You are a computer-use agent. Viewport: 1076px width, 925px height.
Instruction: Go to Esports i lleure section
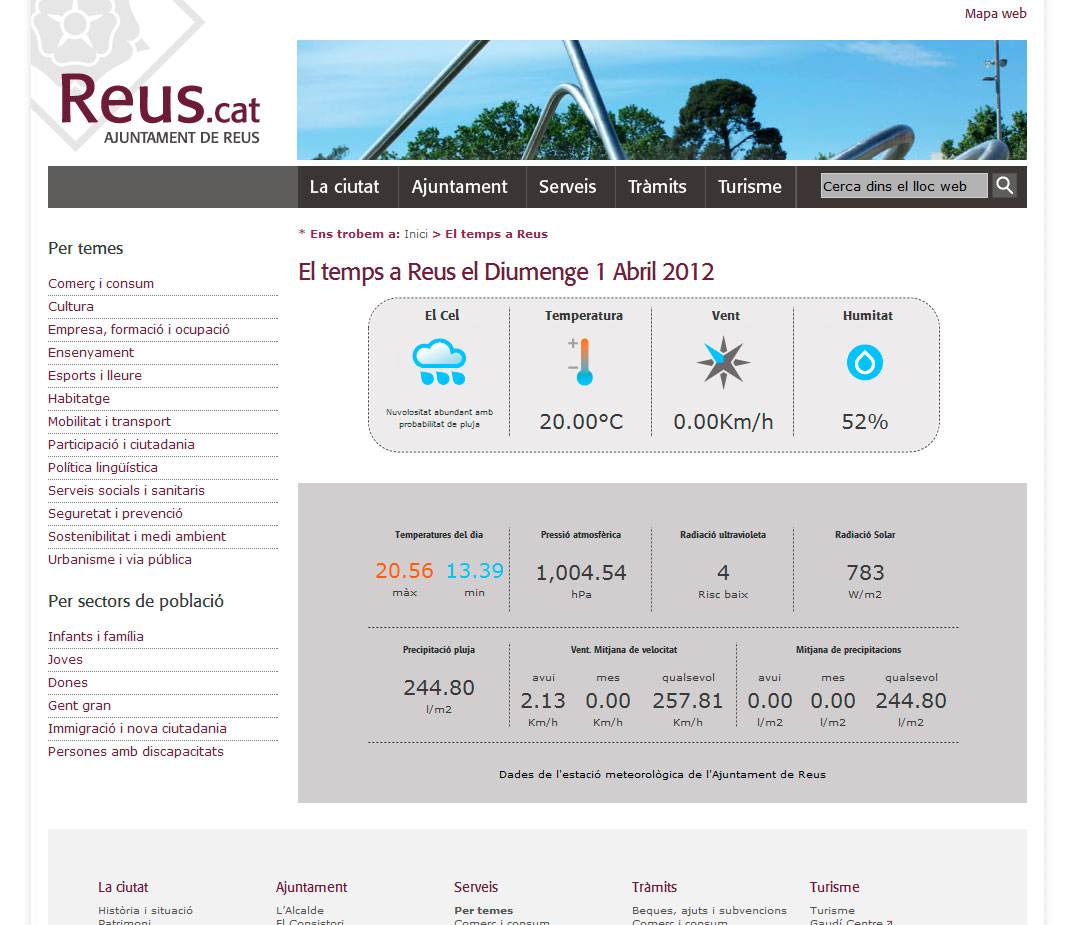(x=95, y=376)
